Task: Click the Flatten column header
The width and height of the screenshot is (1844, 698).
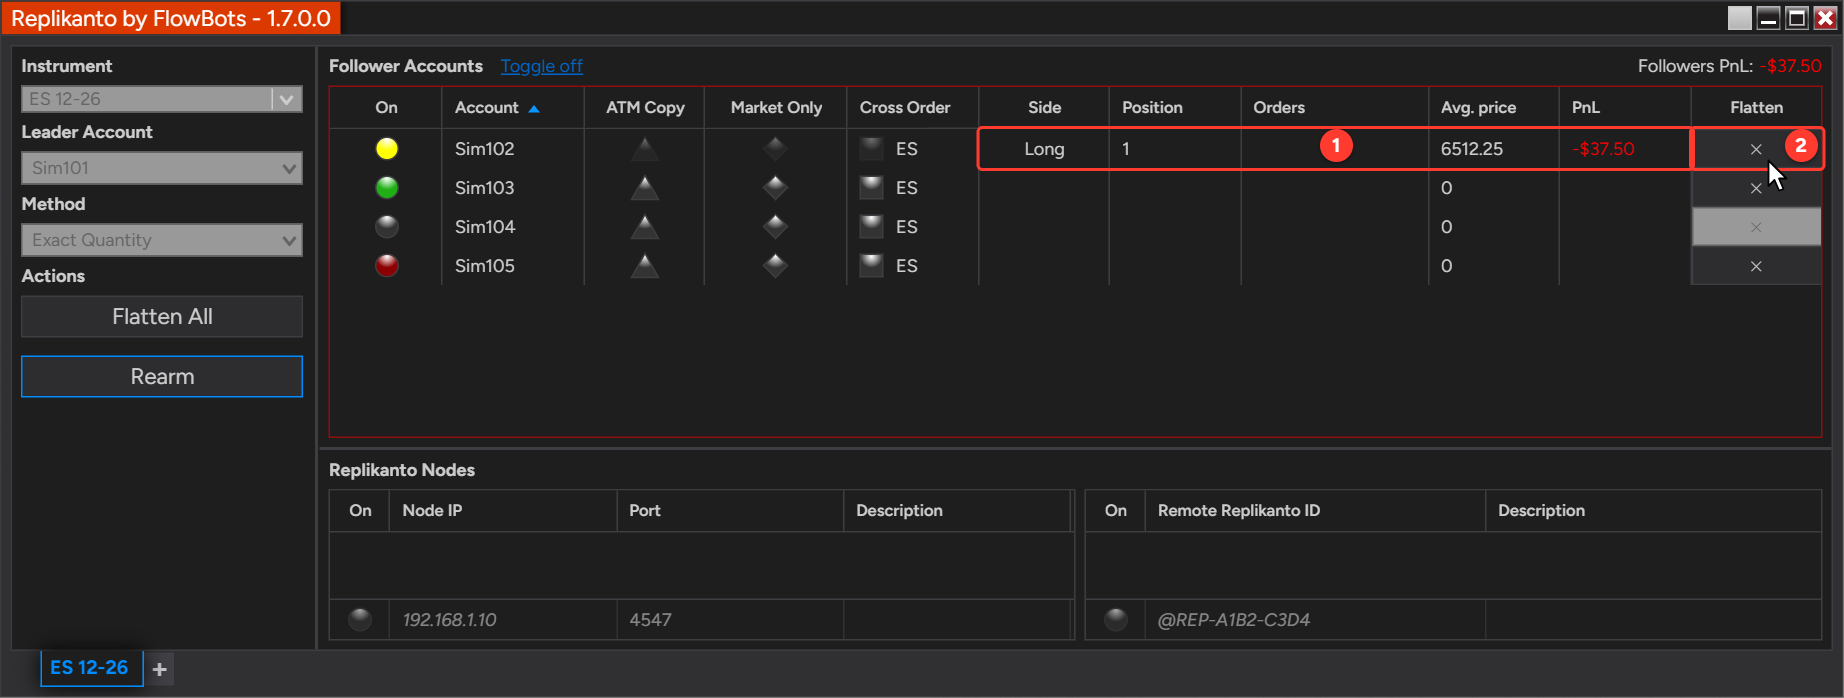Action: pos(1756,107)
